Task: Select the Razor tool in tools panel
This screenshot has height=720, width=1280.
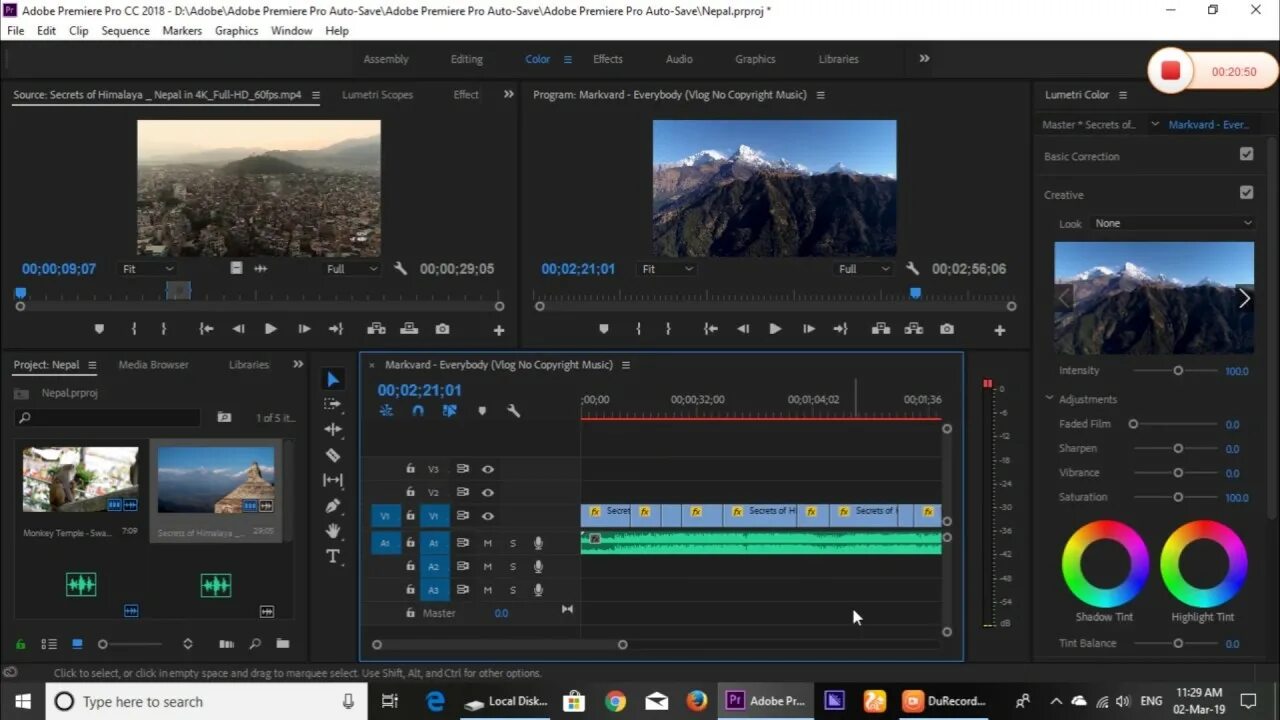Action: [x=333, y=455]
